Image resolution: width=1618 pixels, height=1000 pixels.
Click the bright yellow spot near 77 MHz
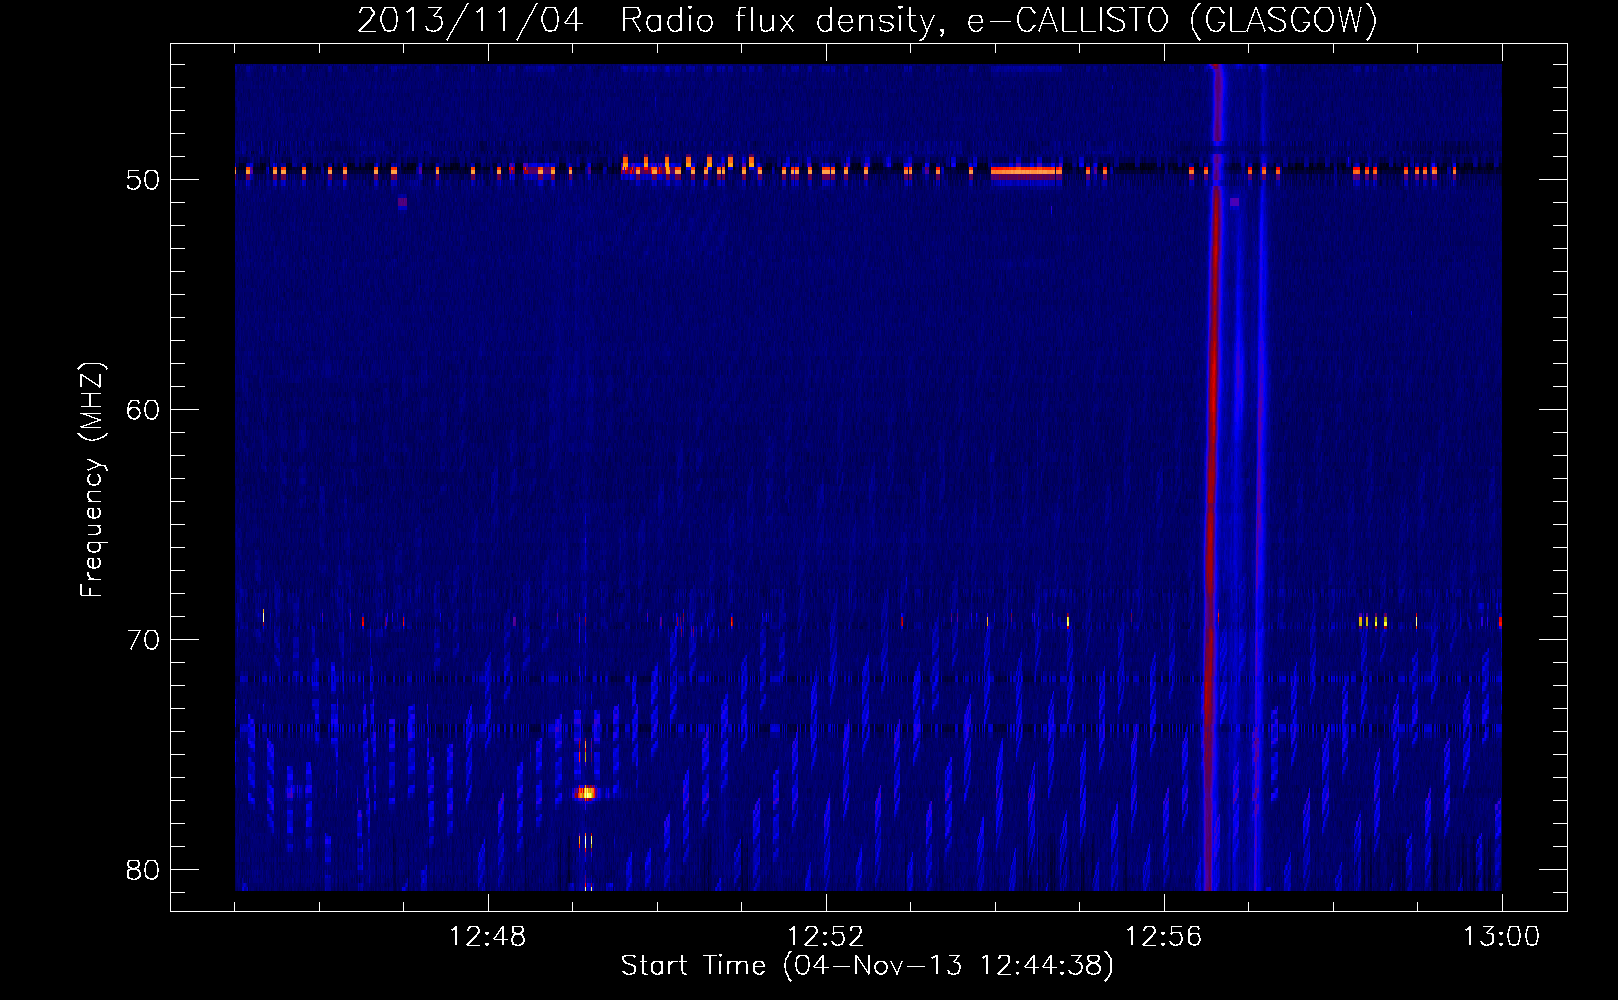point(586,793)
